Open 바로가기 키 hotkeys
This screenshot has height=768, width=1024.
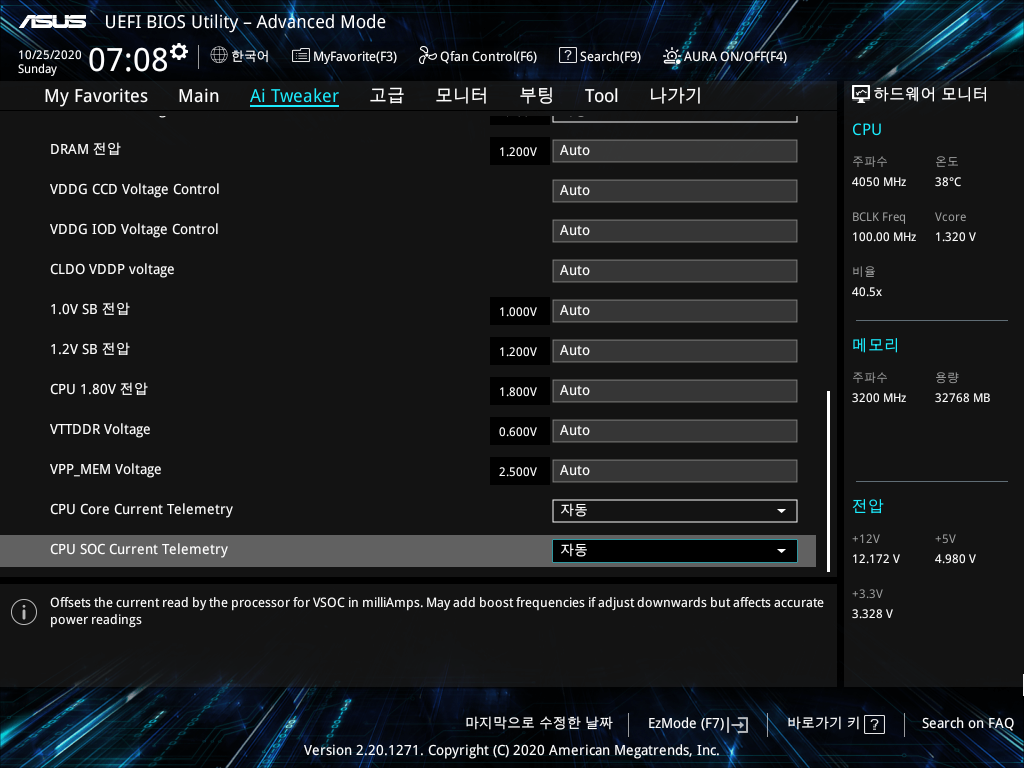click(x=824, y=723)
